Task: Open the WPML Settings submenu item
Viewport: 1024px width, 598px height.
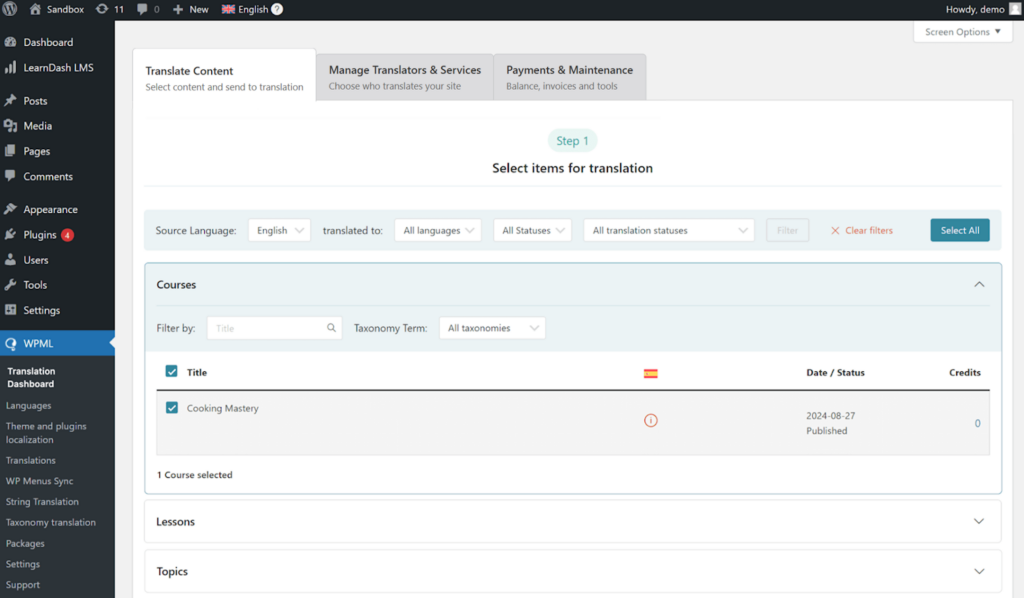Action: pos(23,564)
